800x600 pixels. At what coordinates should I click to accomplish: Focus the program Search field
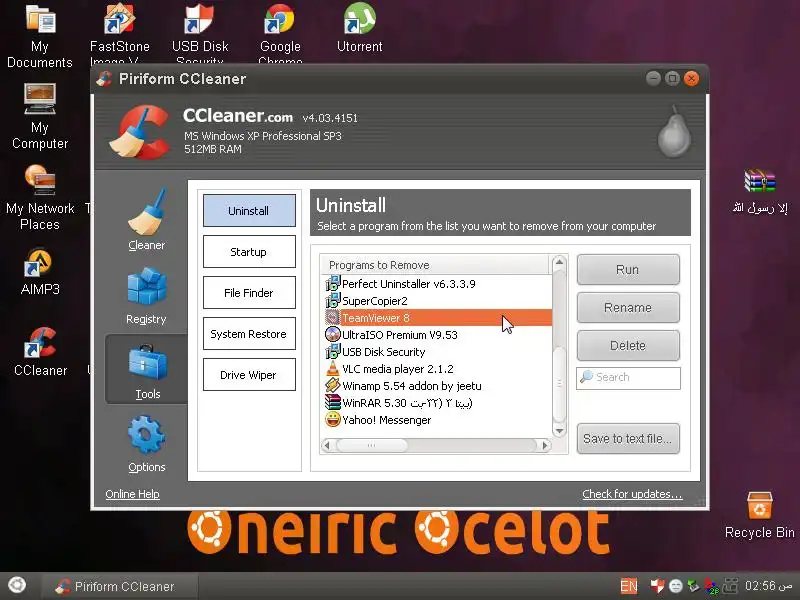(628, 378)
